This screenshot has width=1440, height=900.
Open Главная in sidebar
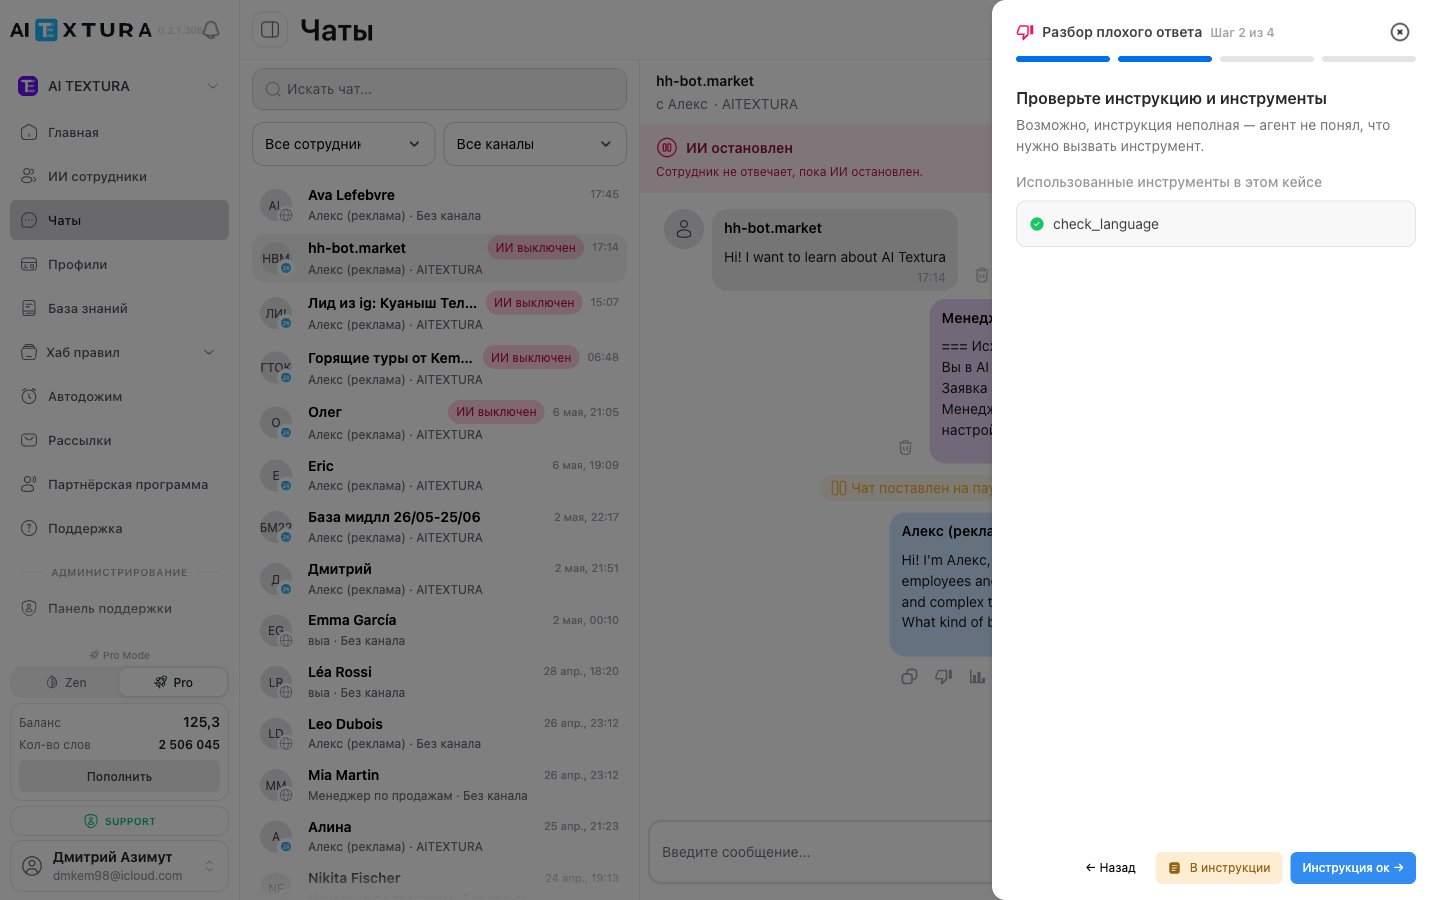click(x=119, y=132)
